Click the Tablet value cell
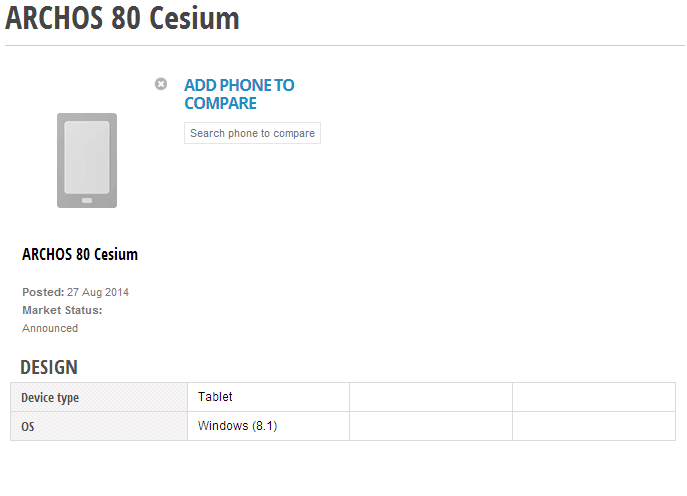The width and height of the screenshot is (687, 496). (x=269, y=397)
